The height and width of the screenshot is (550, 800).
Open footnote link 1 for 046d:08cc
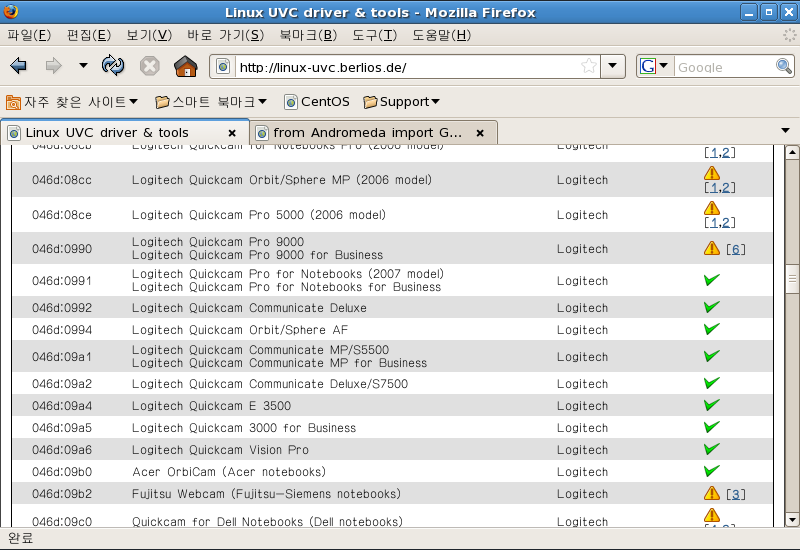point(714,188)
